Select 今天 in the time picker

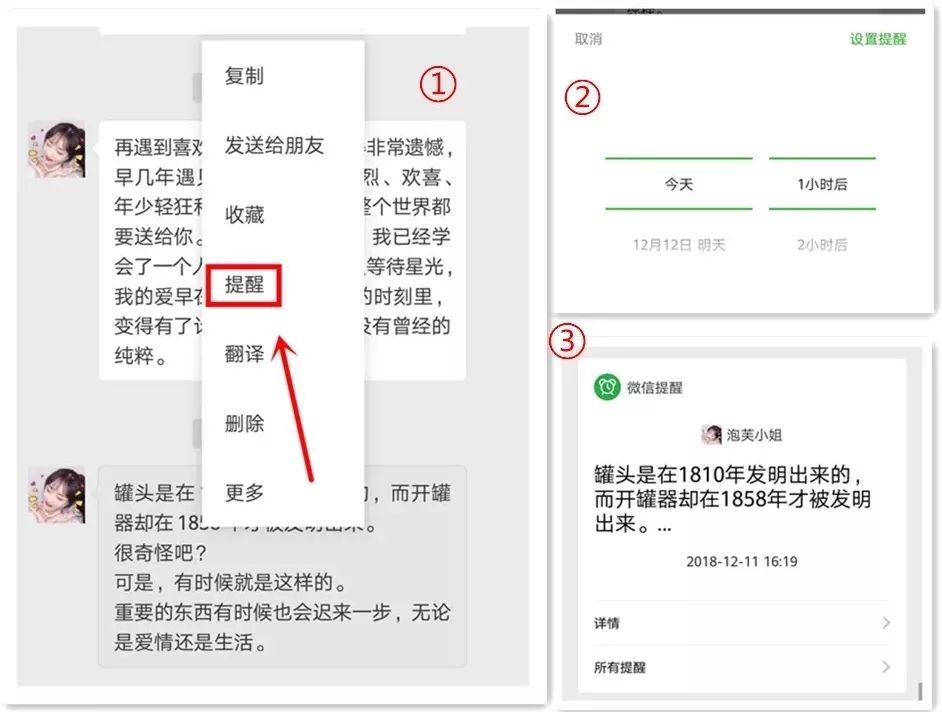pyautogui.click(x=679, y=184)
